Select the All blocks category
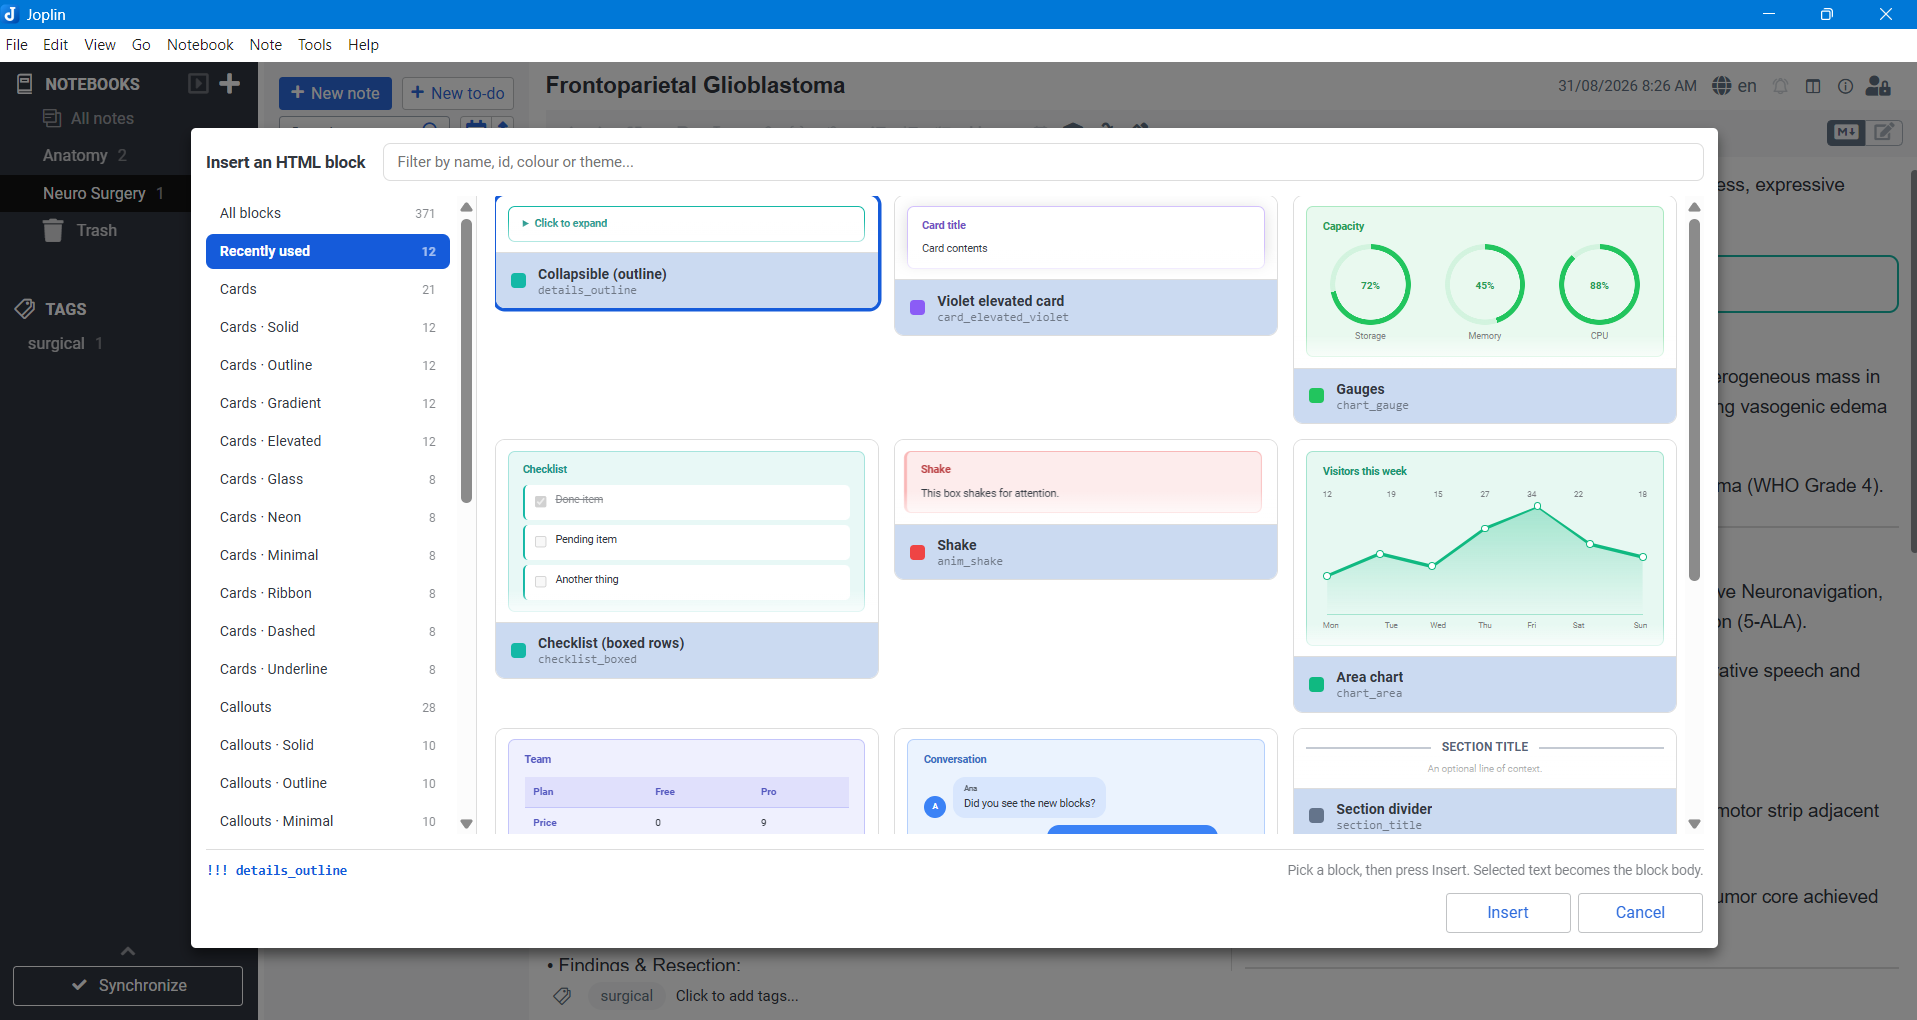 [328, 213]
